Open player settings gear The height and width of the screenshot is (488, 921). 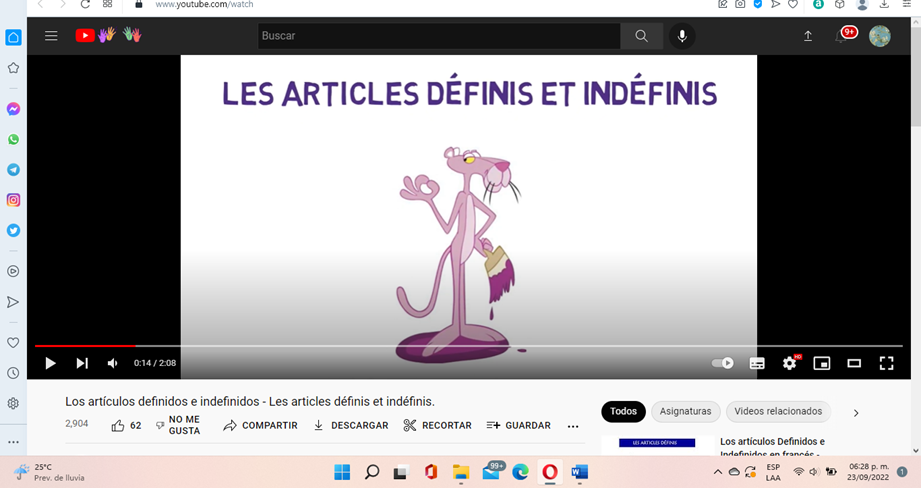pyautogui.click(x=790, y=364)
